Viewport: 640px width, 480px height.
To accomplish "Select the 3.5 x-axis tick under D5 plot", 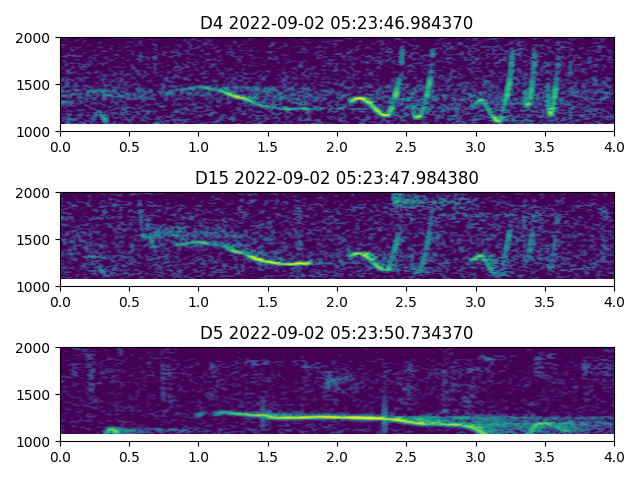I will point(545,456).
